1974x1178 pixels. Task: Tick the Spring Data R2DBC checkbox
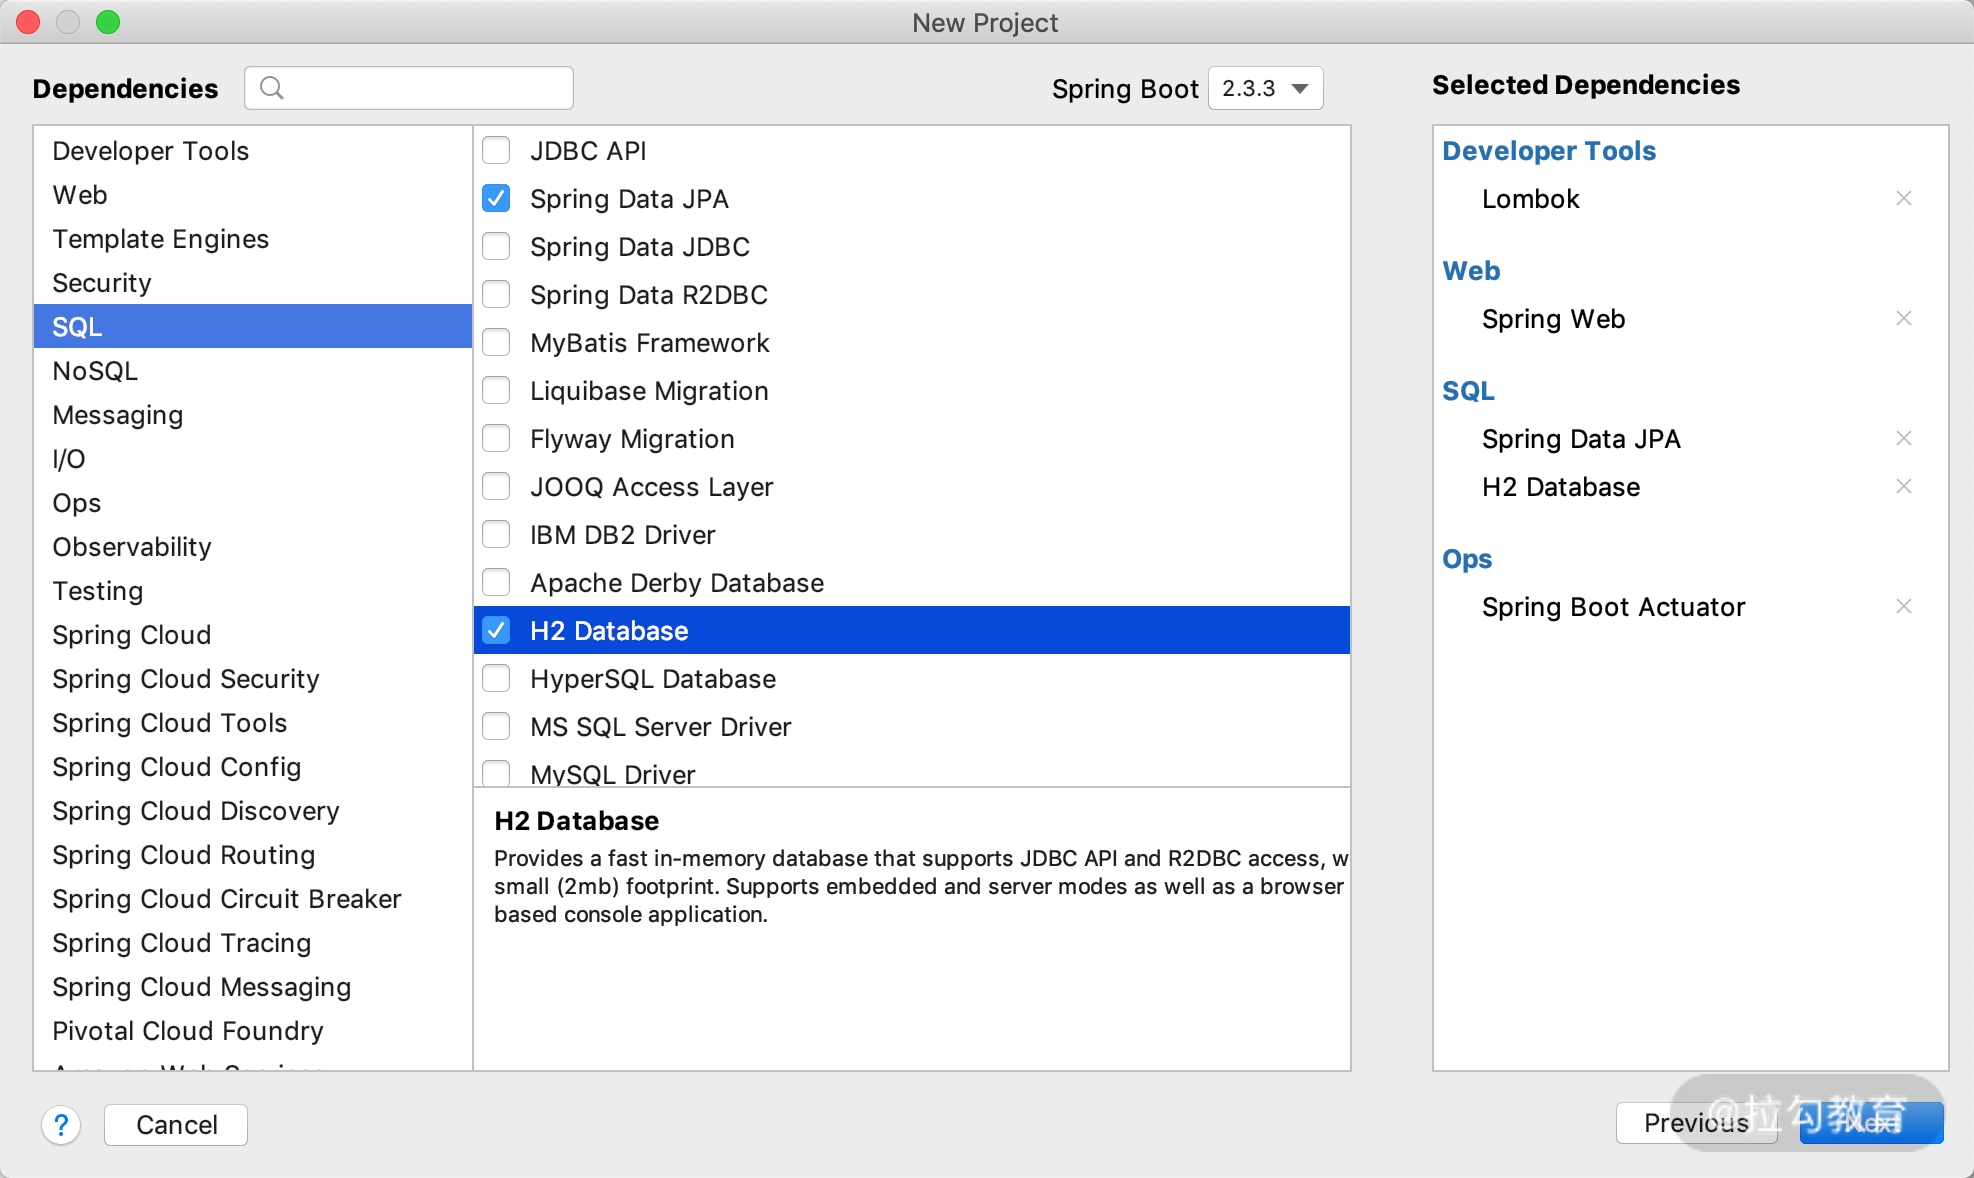[496, 294]
